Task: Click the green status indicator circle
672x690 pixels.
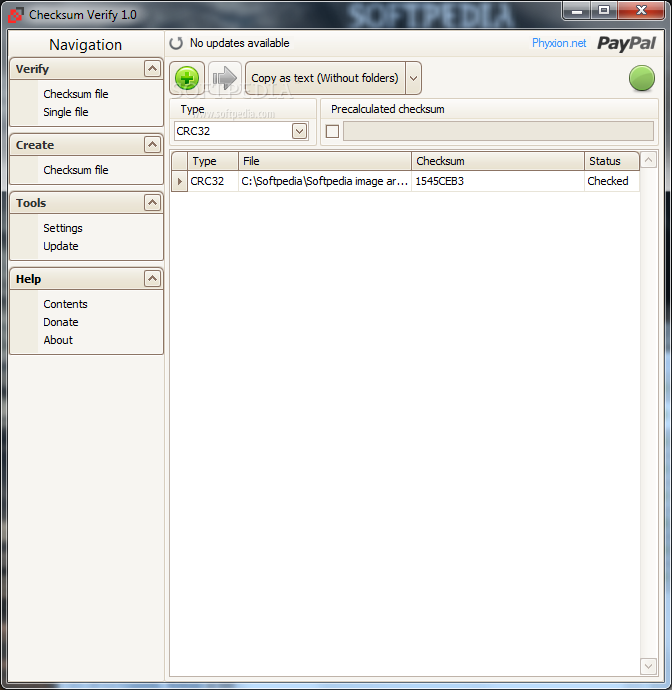Action: [x=642, y=78]
